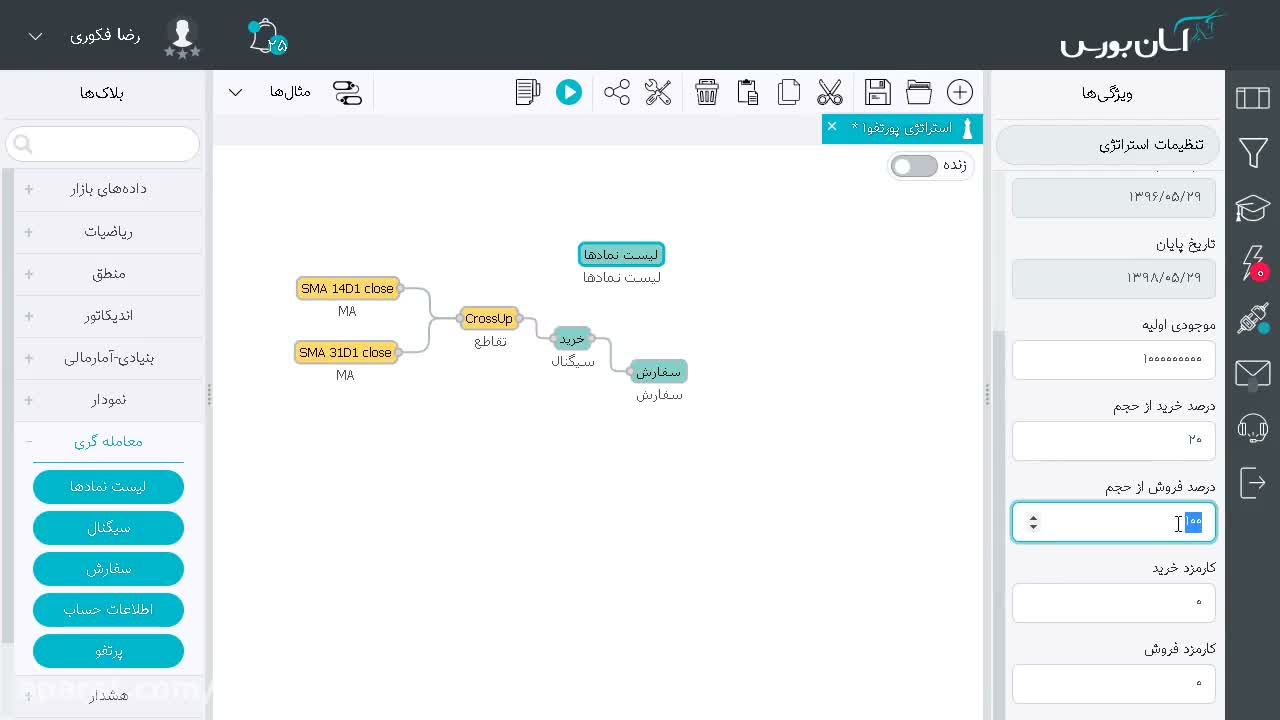Image resolution: width=1280 pixels, height=720 pixels.
Task: Create new strategy with the plus circle icon
Action: pos(960,92)
